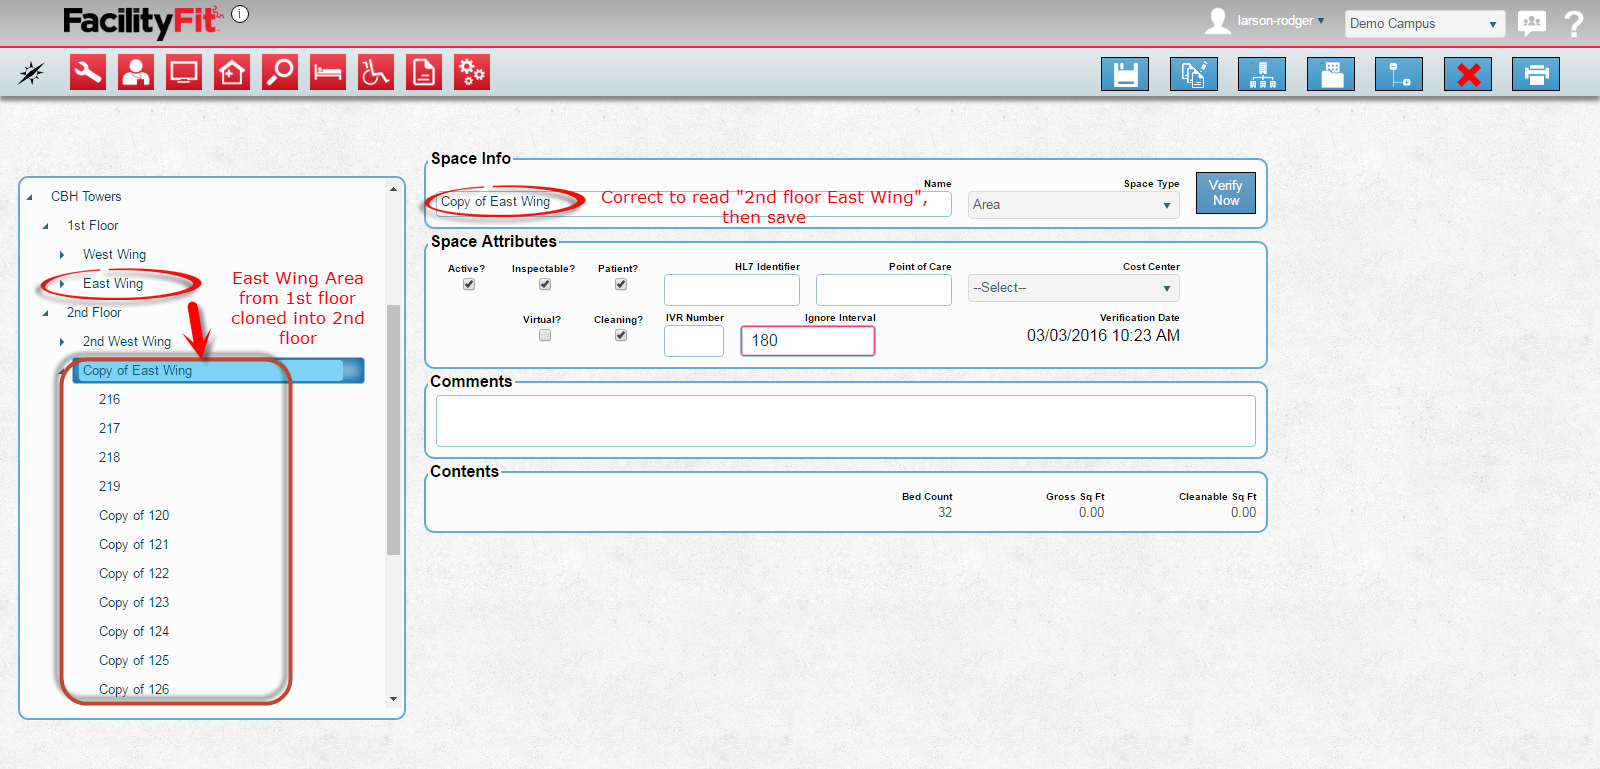The image size is (1600, 769).
Task: Select 2nd West Wing in tree
Action: coord(127,342)
